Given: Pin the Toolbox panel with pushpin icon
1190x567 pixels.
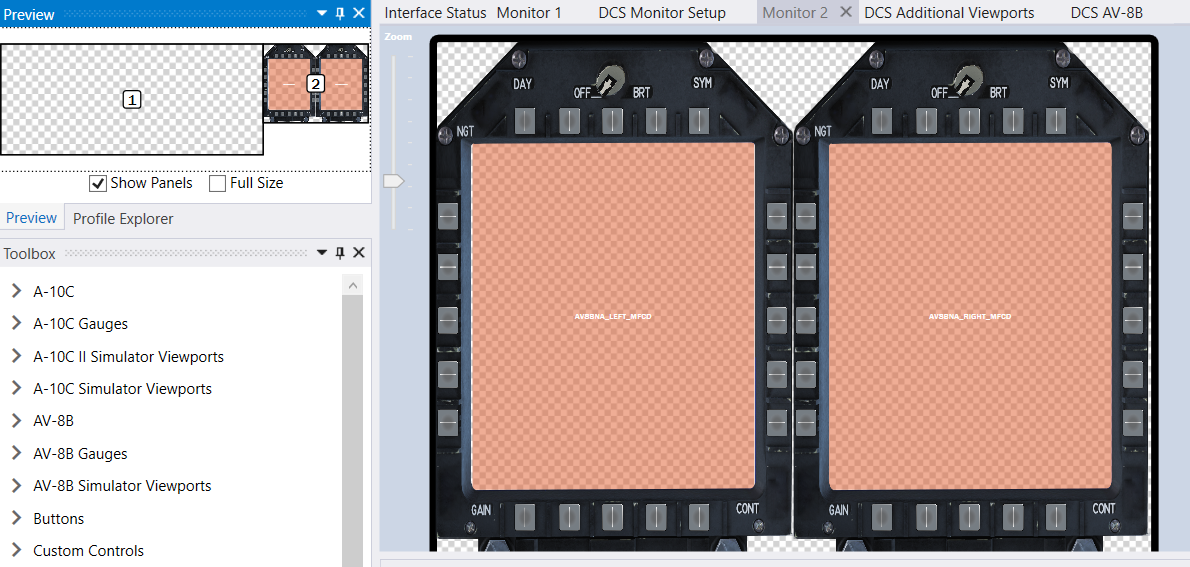Looking at the screenshot, I should click(340, 253).
